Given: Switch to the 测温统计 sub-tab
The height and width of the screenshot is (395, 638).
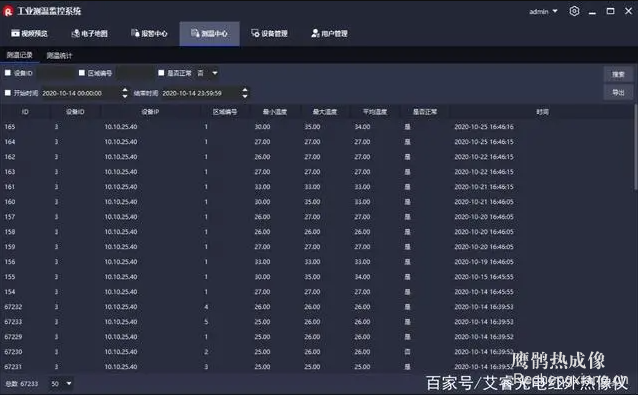Looking at the screenshot, I should click(x=59, y=55).
